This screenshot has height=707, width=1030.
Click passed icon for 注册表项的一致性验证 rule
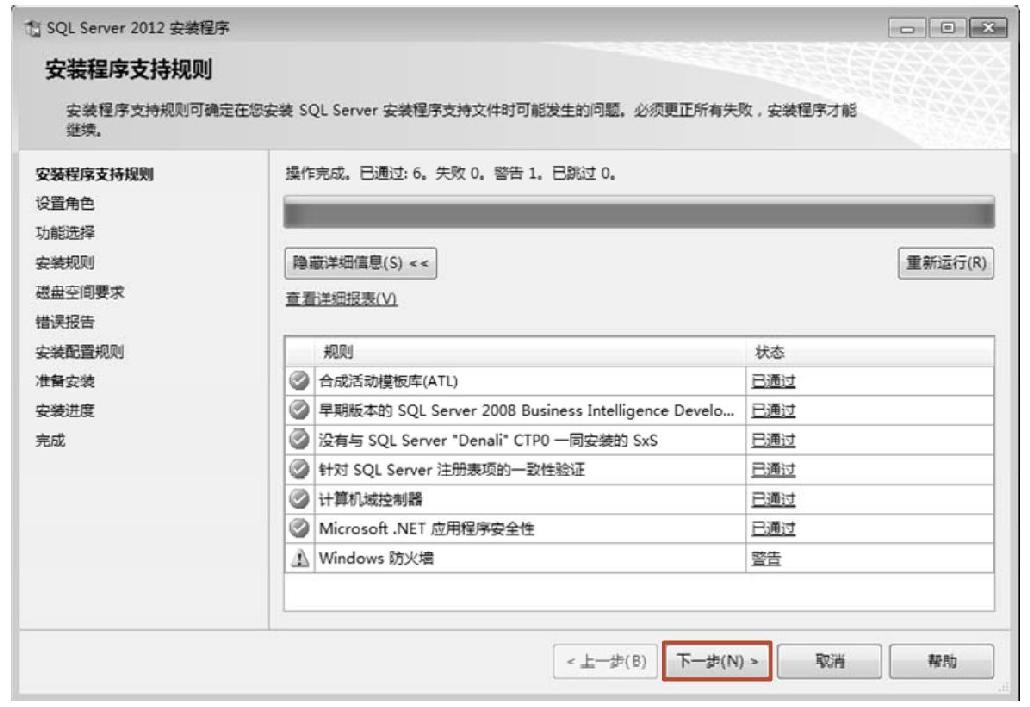[x=300, y=469]
